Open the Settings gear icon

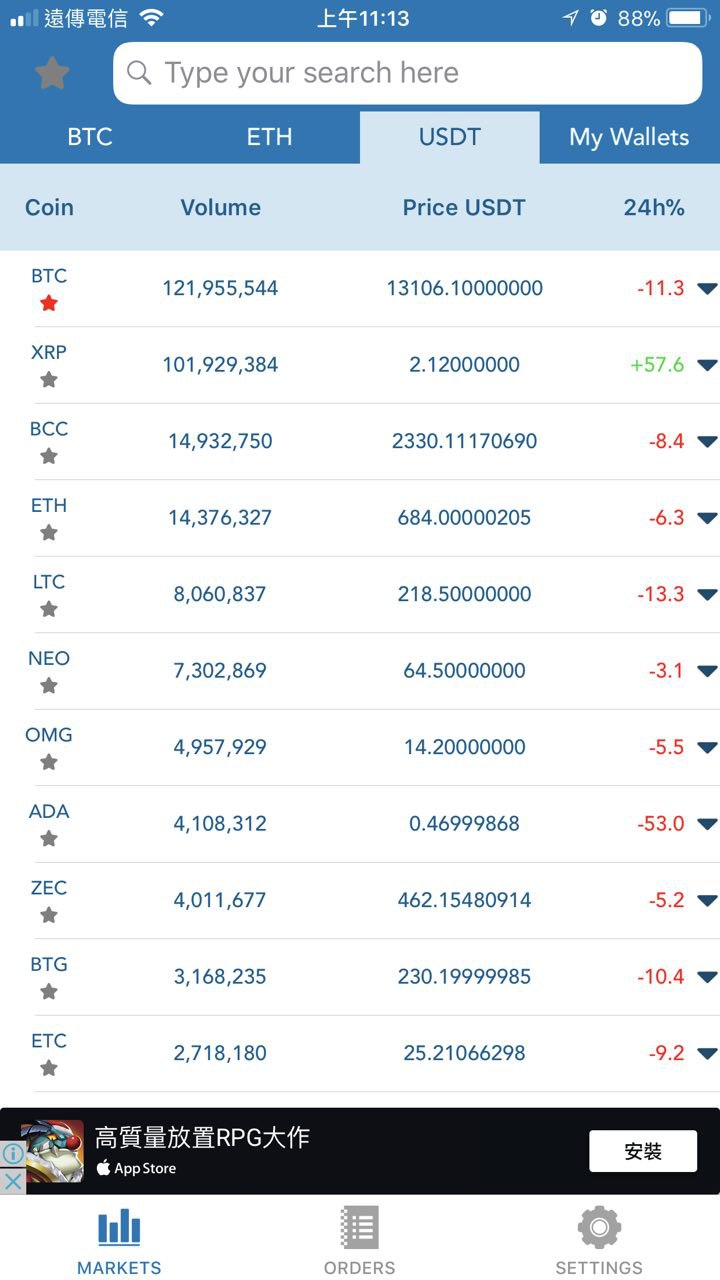pos(599,1227)
